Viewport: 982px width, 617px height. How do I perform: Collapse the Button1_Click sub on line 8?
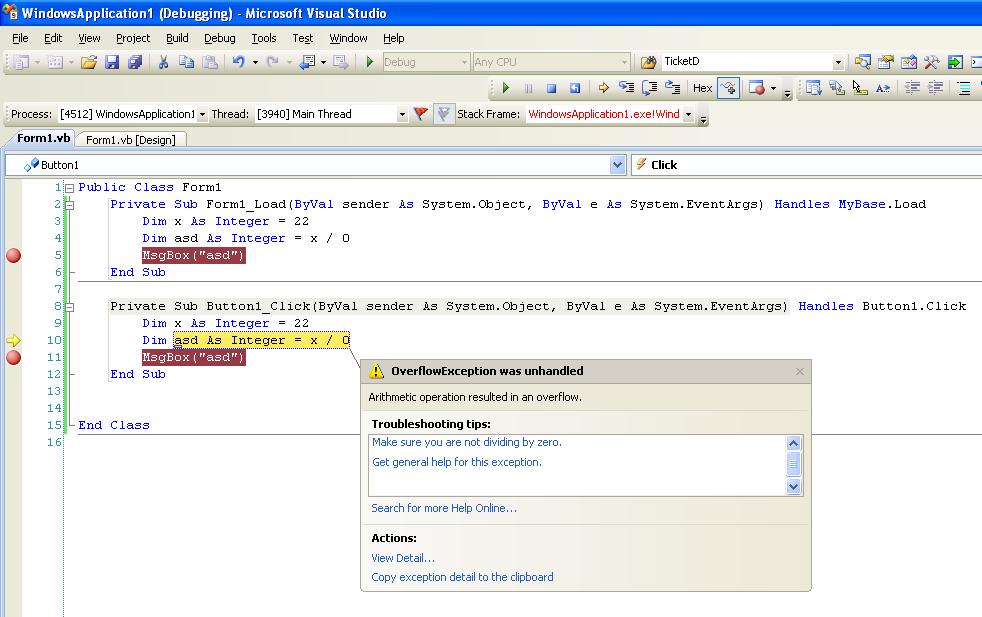pos(70,307)
